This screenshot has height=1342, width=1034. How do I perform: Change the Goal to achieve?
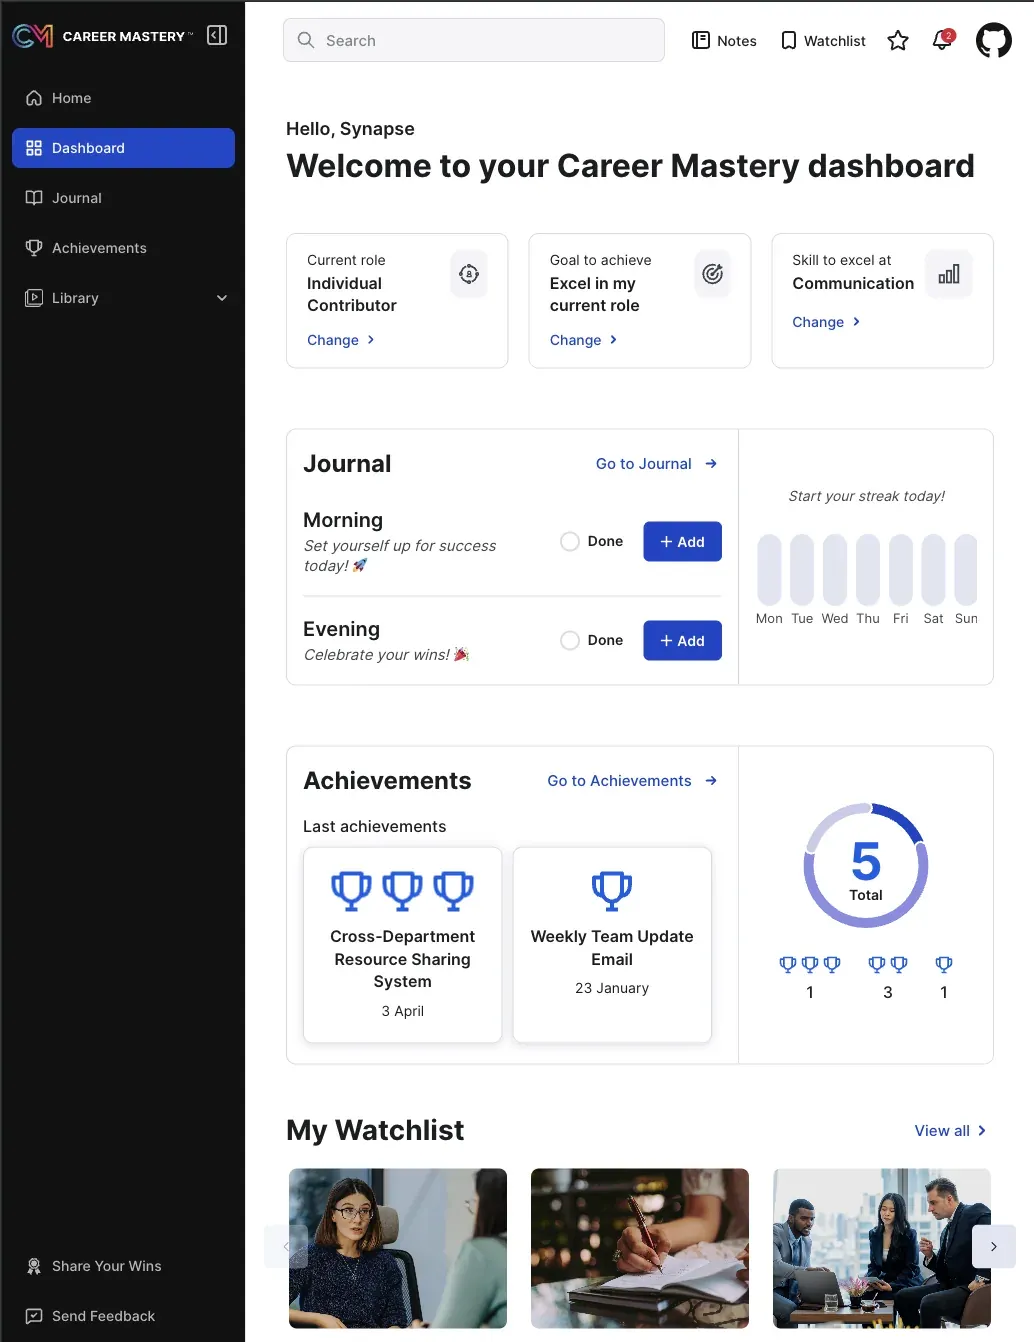coord(584,340)
